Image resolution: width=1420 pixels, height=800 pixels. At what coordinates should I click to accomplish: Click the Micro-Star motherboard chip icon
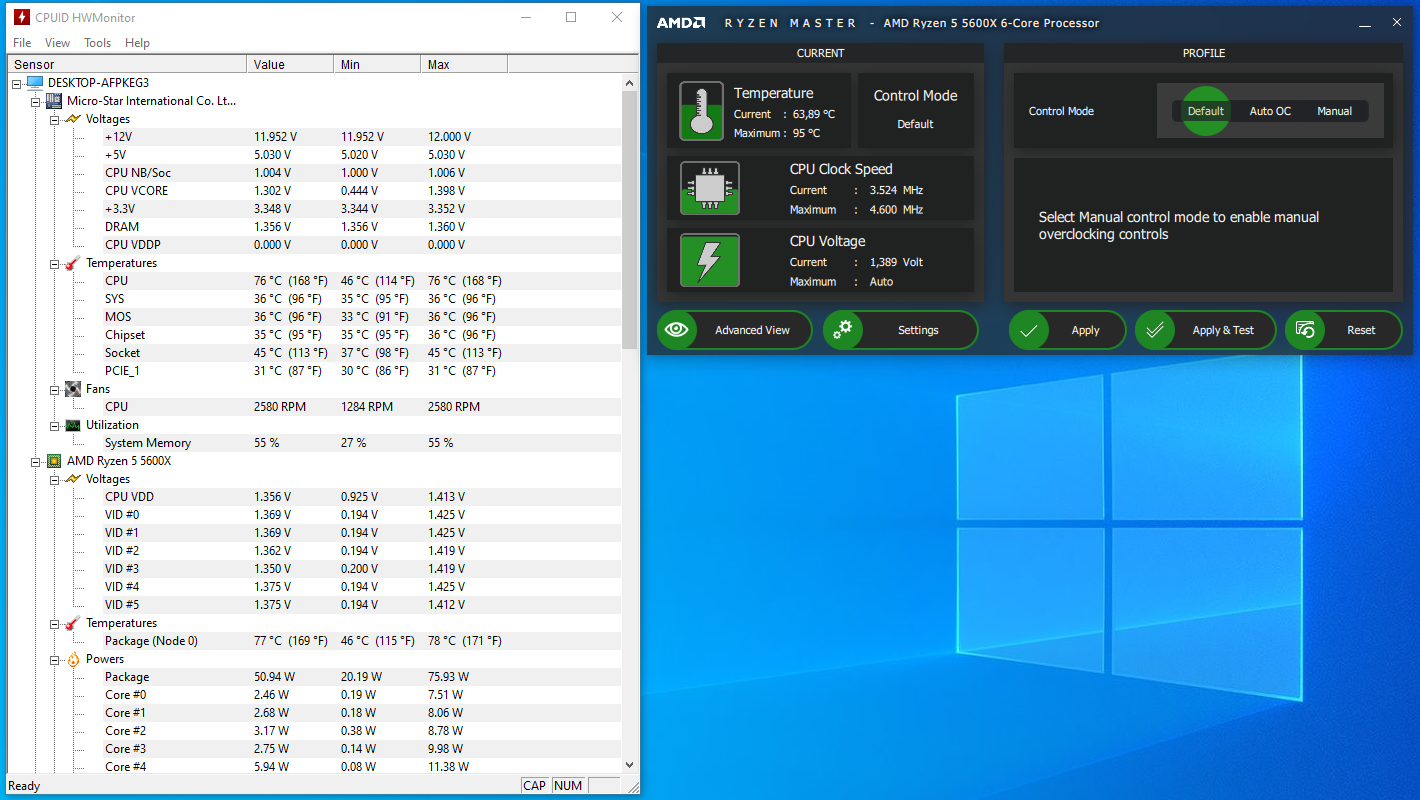pos(54,101)
